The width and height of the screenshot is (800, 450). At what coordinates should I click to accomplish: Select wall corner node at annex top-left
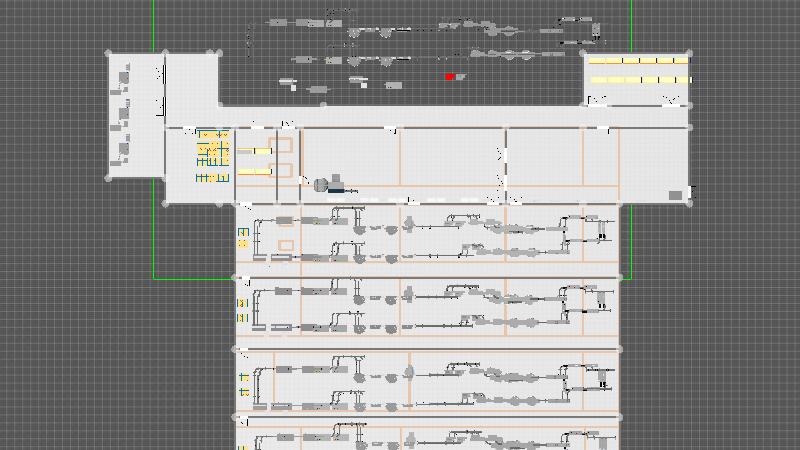pyautogui.click(x=110, y=54)
